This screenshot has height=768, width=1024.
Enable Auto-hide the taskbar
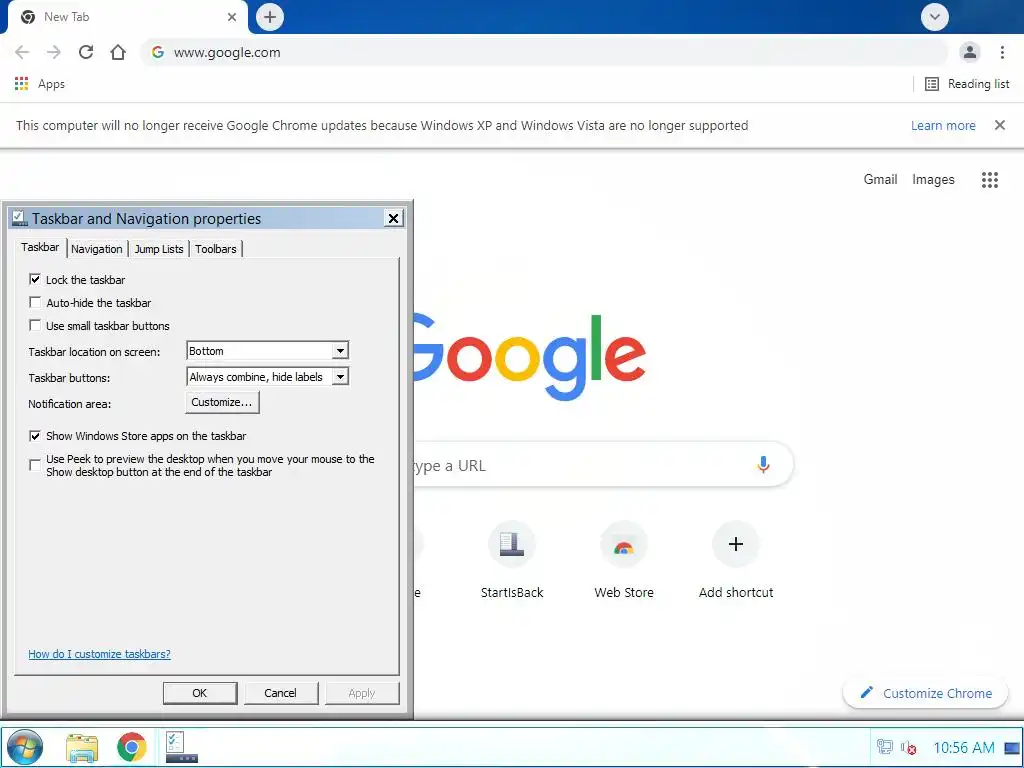tap(35, 302)
